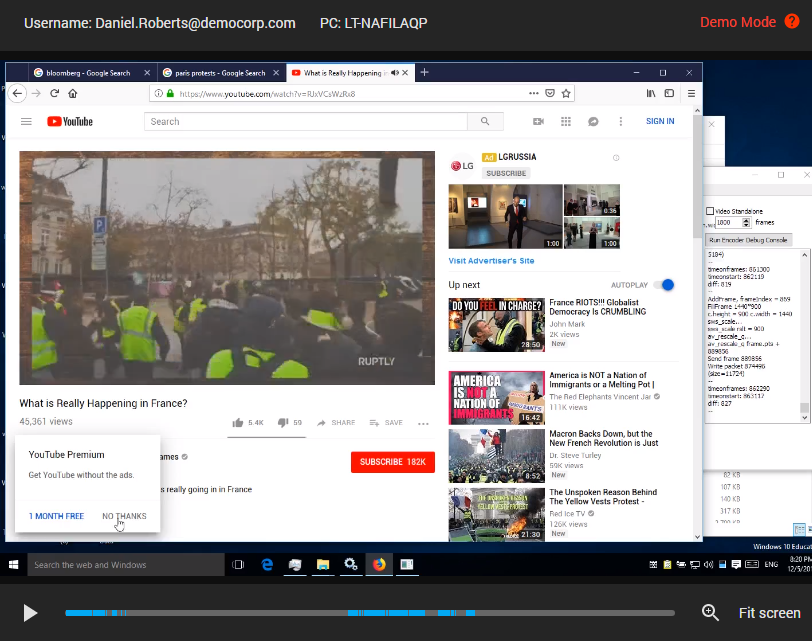
Task: Open America is NOT a Nation thumbnail
Action: (497, 398)
